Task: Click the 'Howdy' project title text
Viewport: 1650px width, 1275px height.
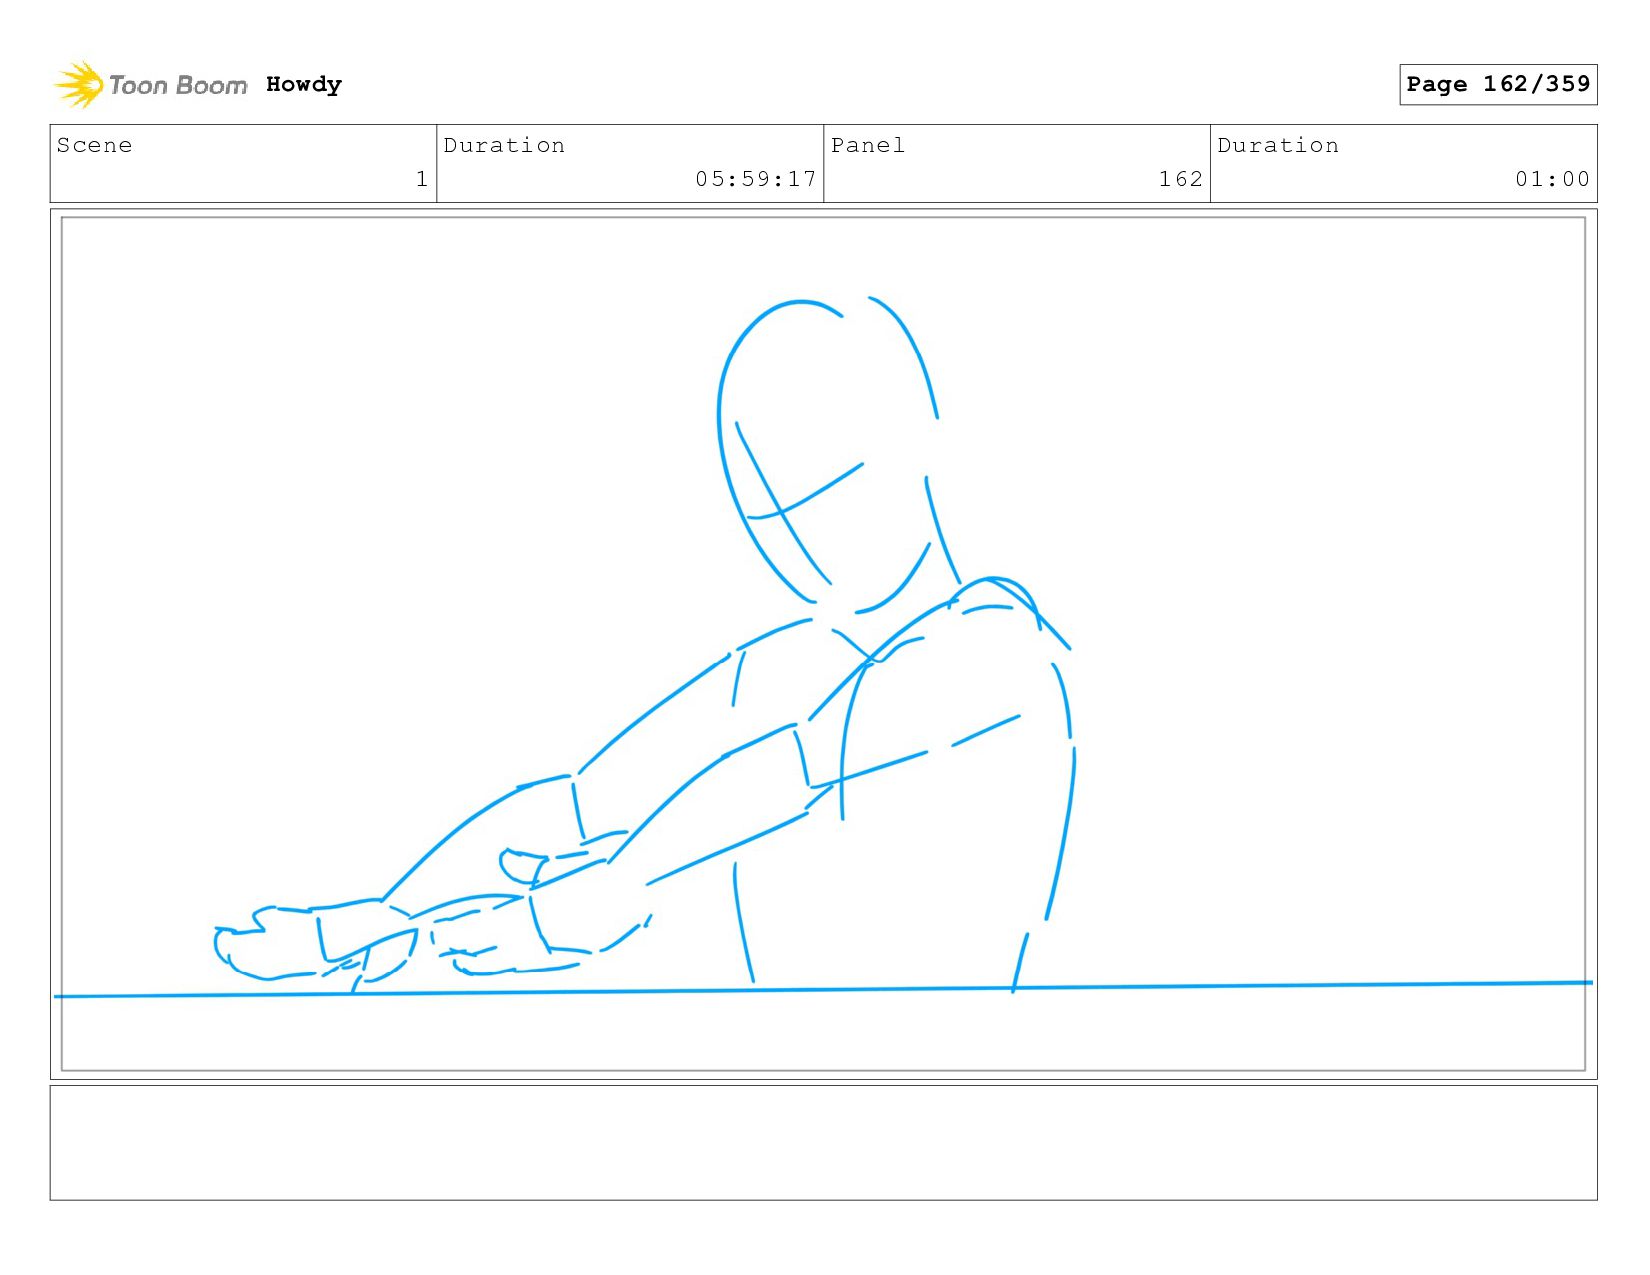Action: tap(304, 85)
